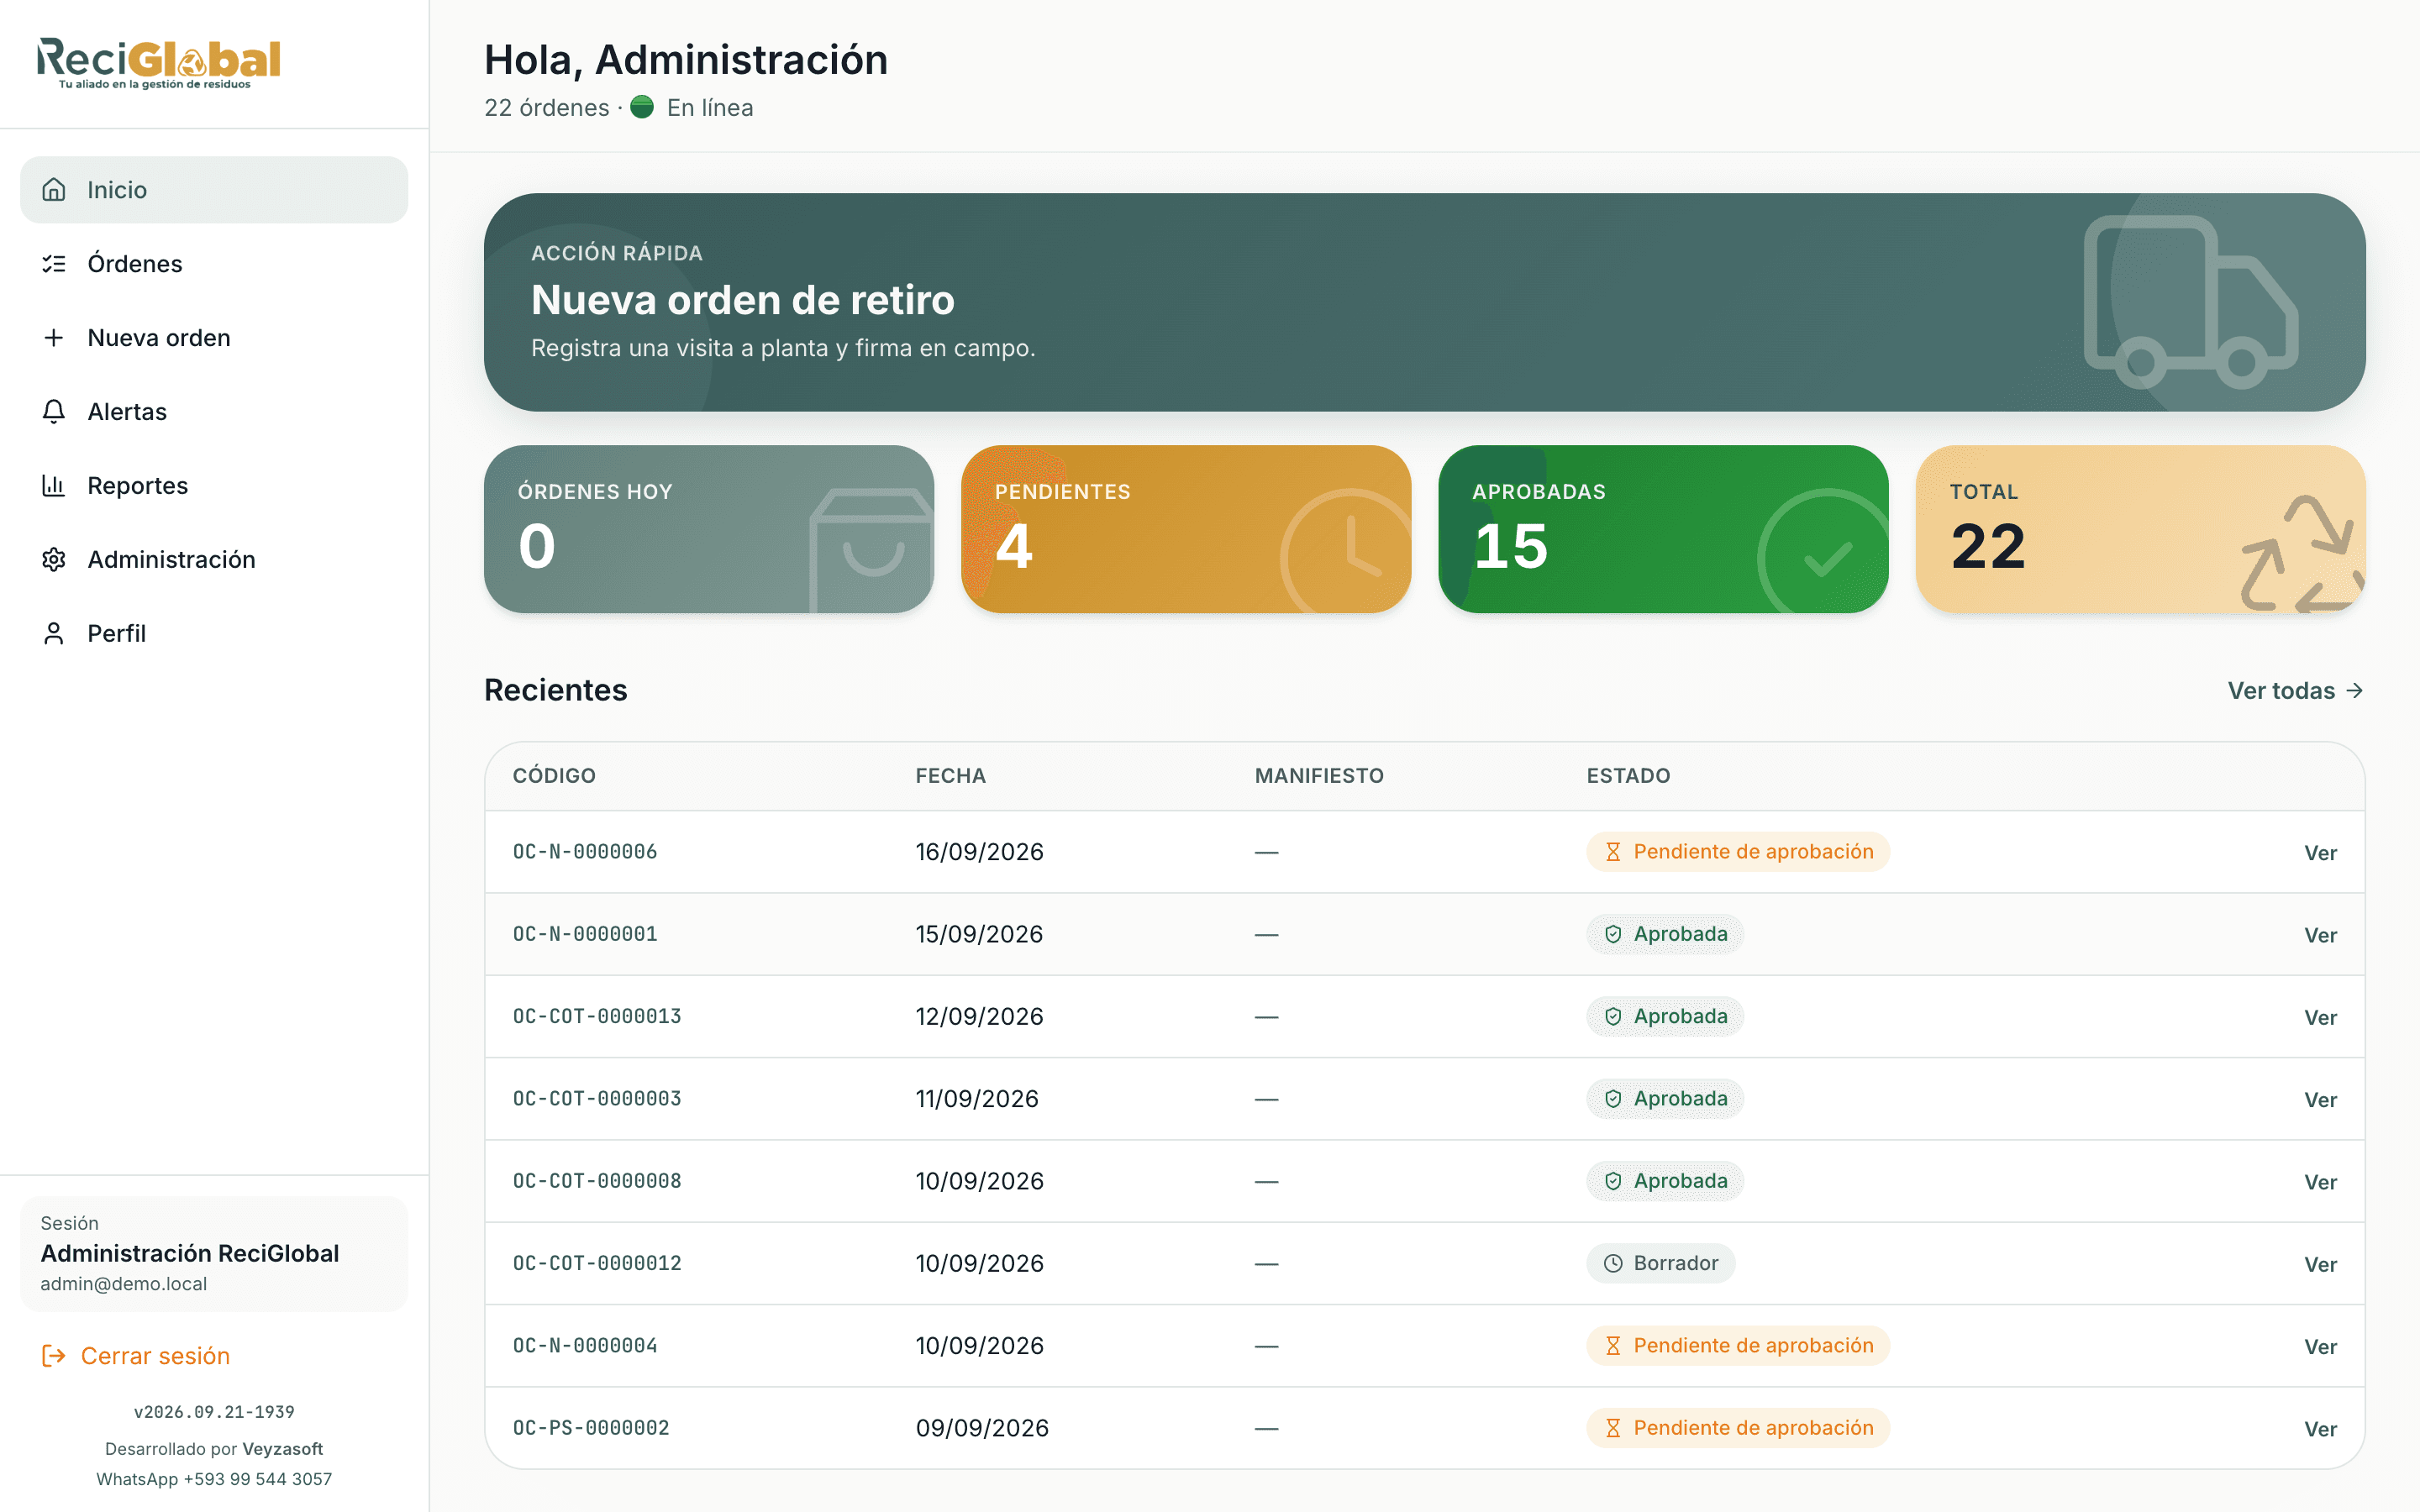Click Ver for order OC-PS-0000002

click(x=2320, y=1429)
